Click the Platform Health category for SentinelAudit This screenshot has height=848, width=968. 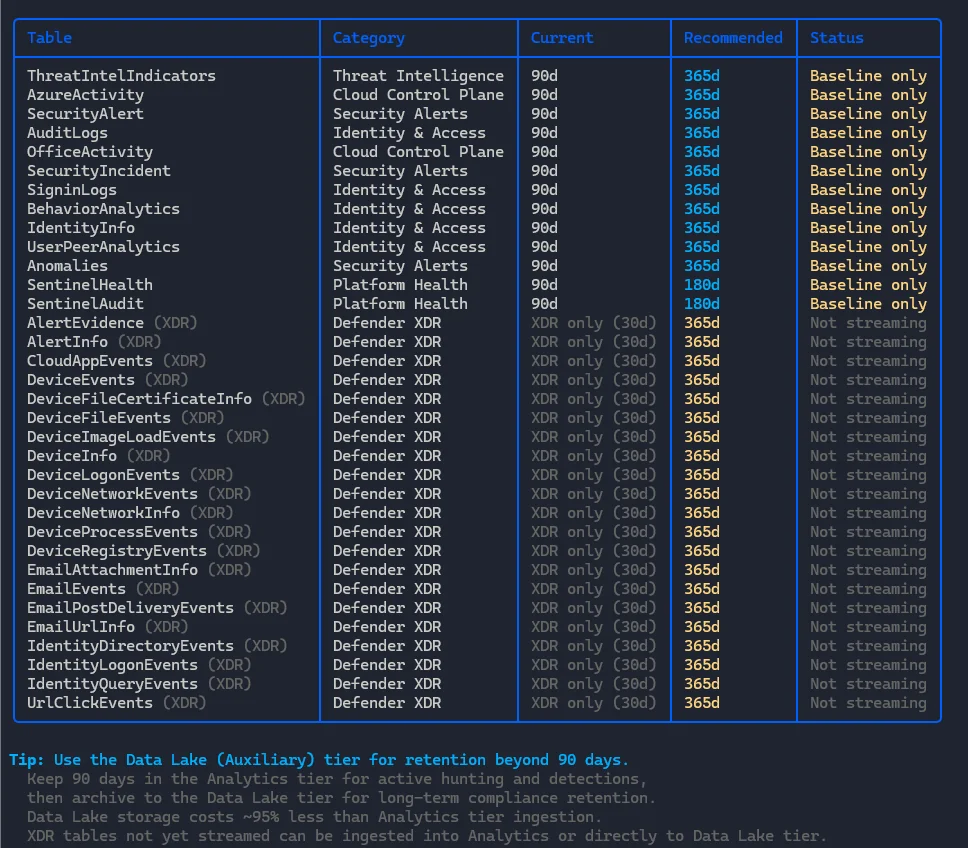coord(400,304)
